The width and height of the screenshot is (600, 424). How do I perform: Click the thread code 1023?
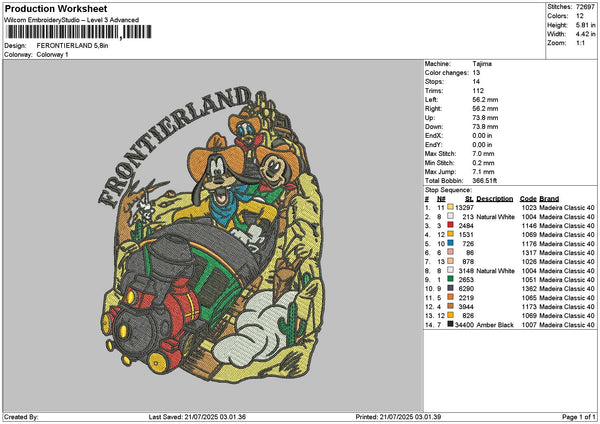click(x=529, y=207)
